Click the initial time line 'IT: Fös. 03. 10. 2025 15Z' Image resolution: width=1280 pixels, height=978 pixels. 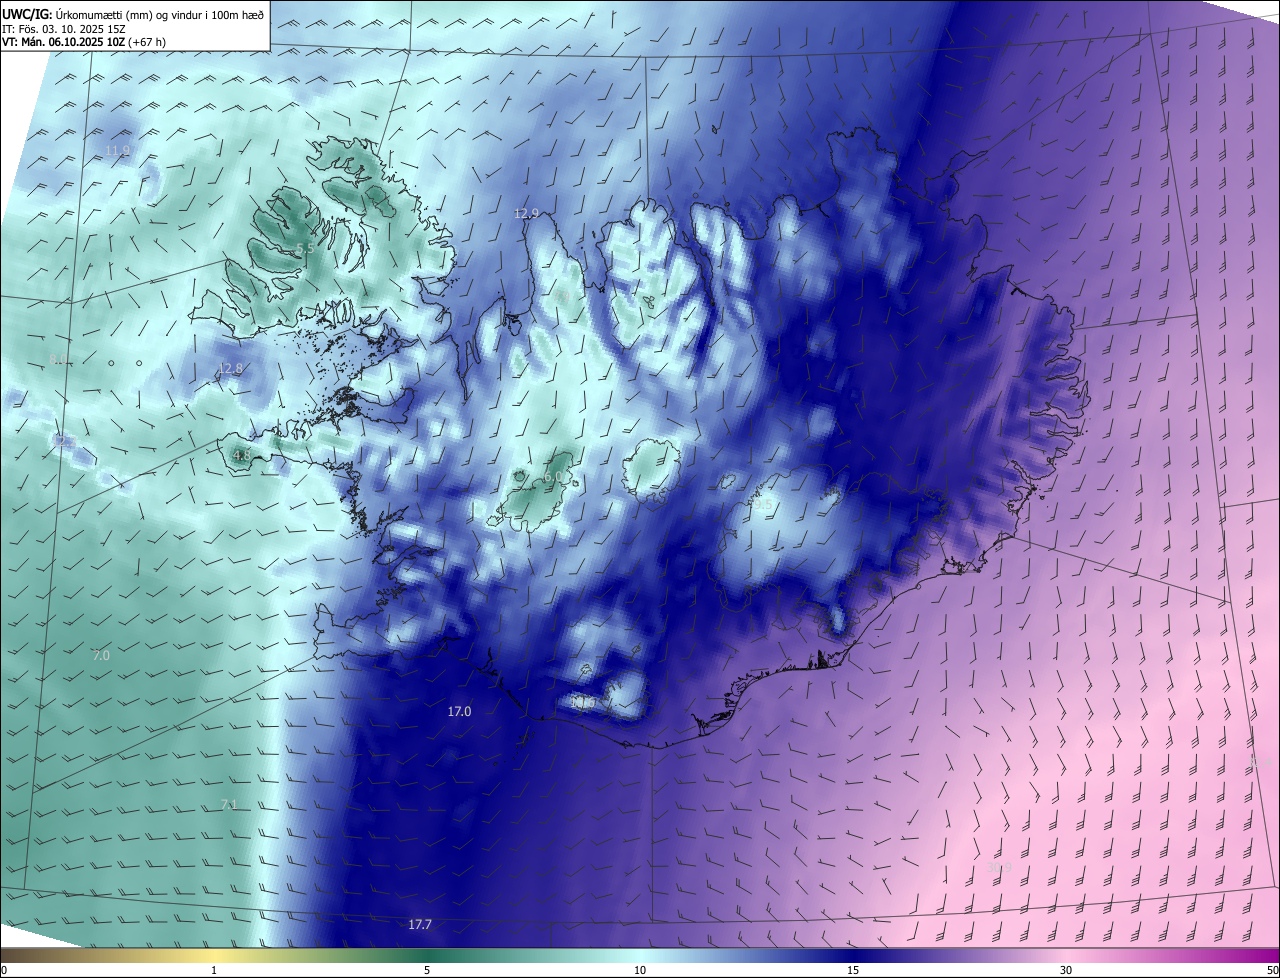[62, 28]
